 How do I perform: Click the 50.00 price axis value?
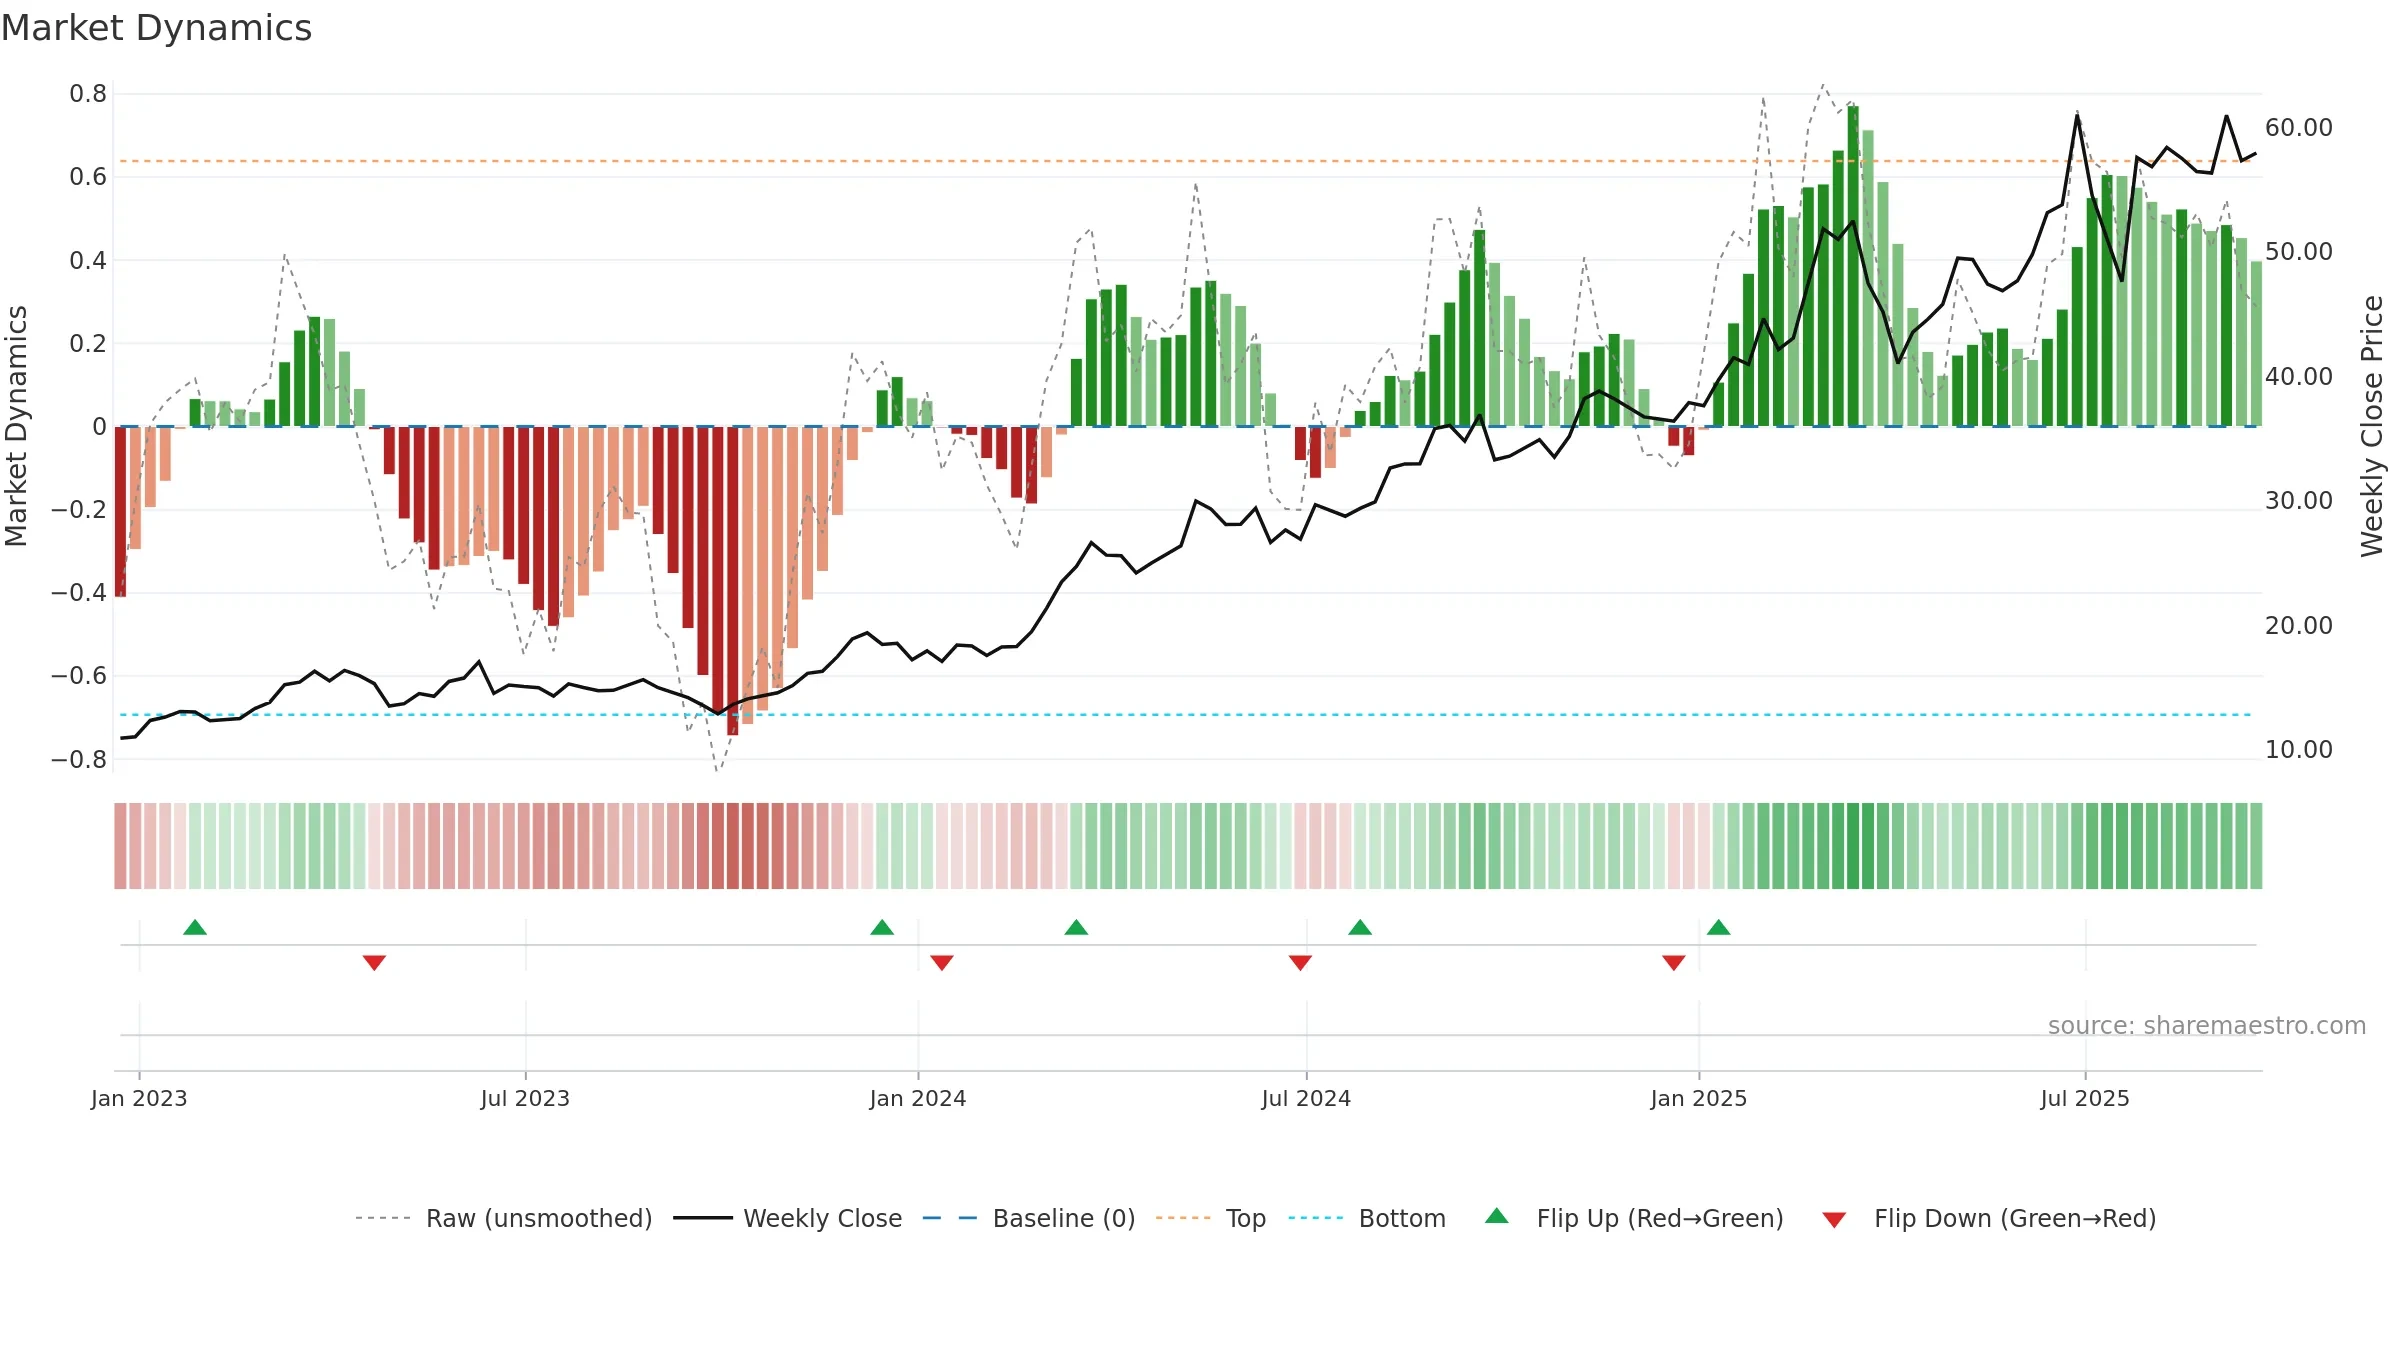pos(2298,252)
